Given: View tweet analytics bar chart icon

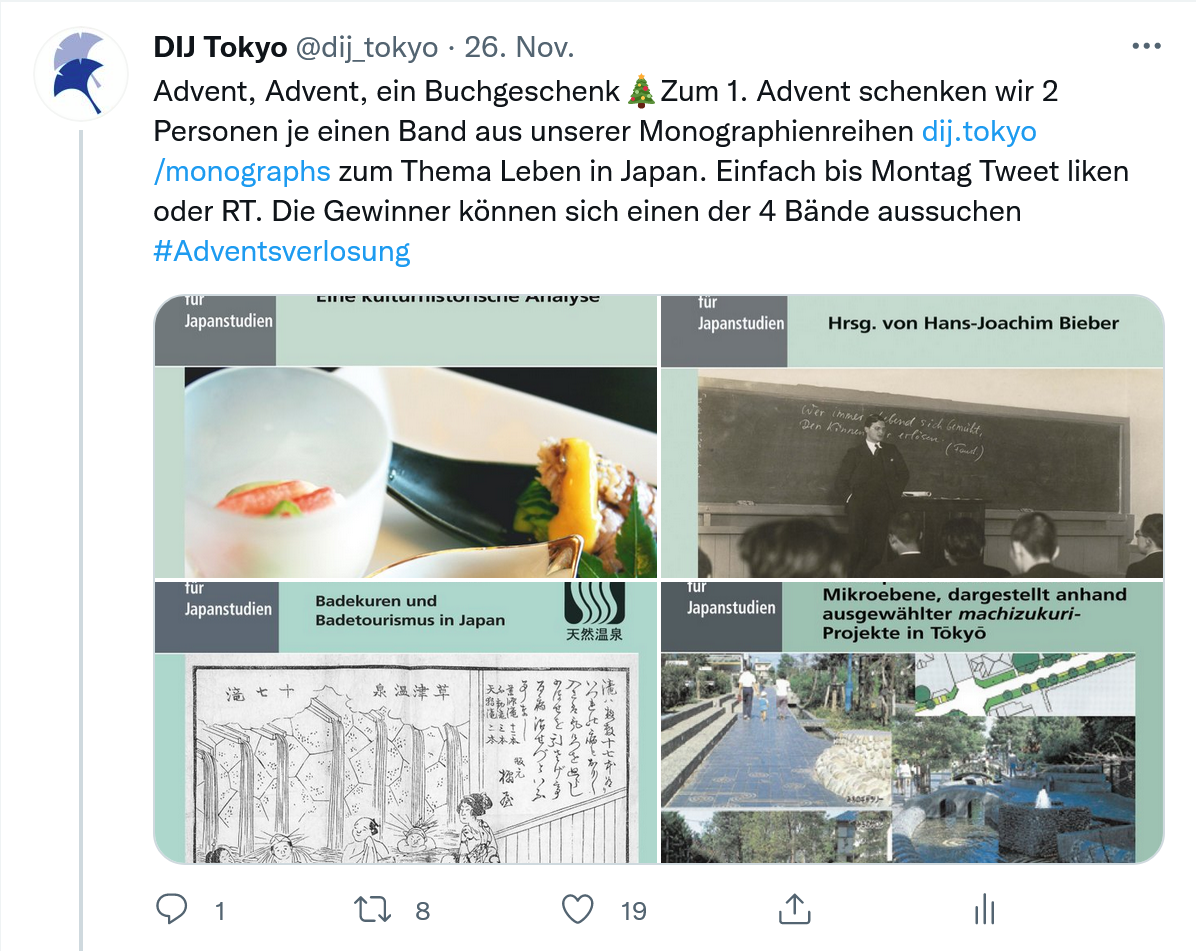Looking at the screenshot, I should click(x=985, y=909).
